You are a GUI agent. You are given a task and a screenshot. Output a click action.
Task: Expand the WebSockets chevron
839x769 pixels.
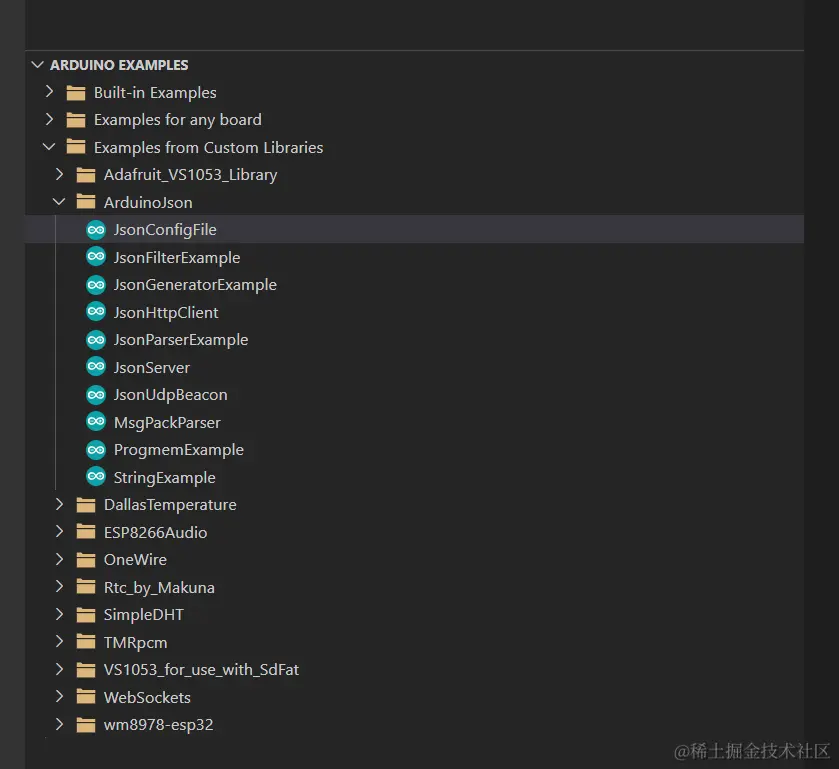59,696
